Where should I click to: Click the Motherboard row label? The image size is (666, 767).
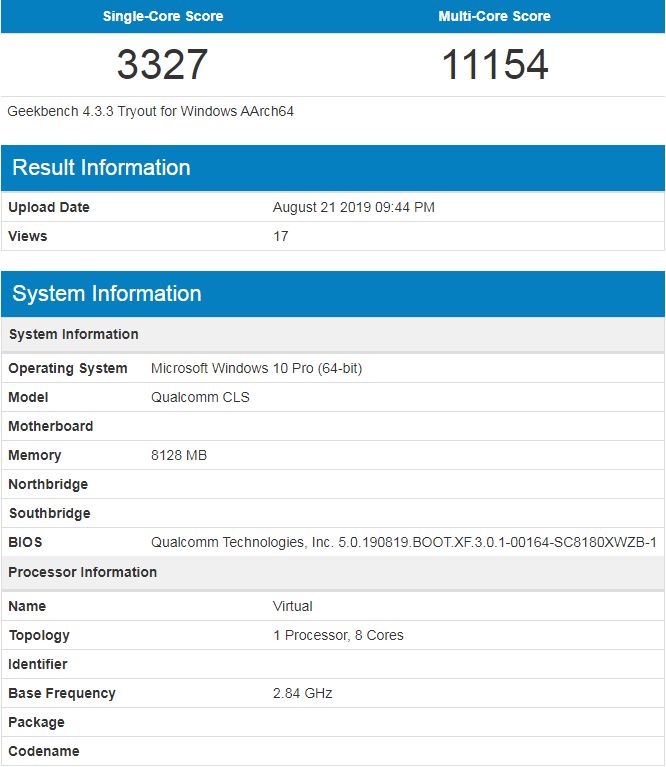[x=51, y=426]
